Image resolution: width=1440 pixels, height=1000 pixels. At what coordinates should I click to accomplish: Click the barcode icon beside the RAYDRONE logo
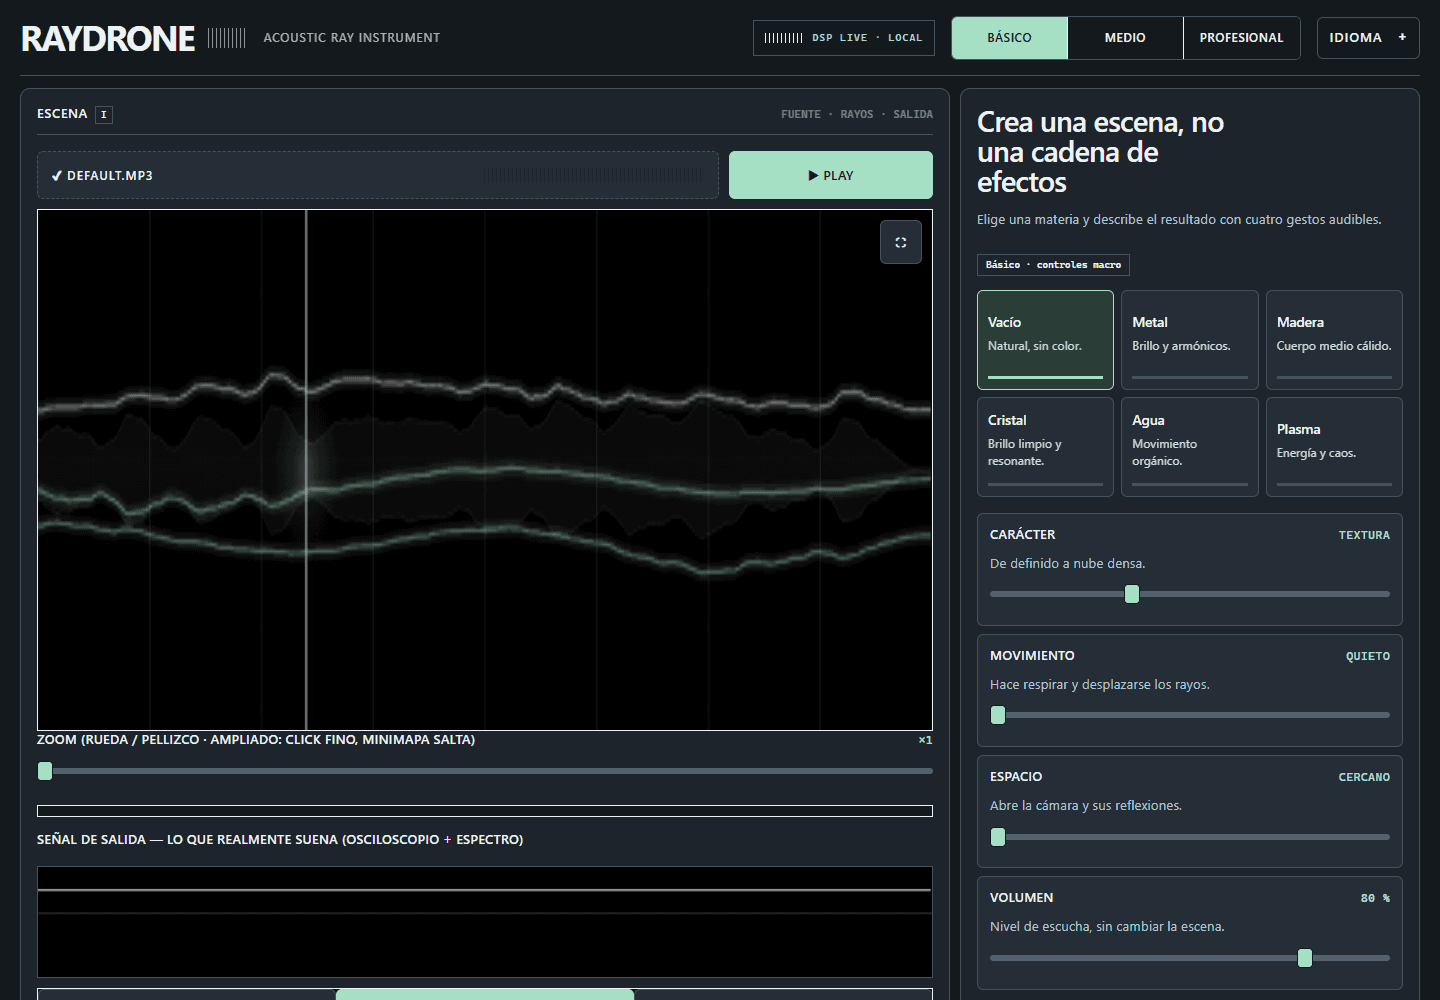227,38
